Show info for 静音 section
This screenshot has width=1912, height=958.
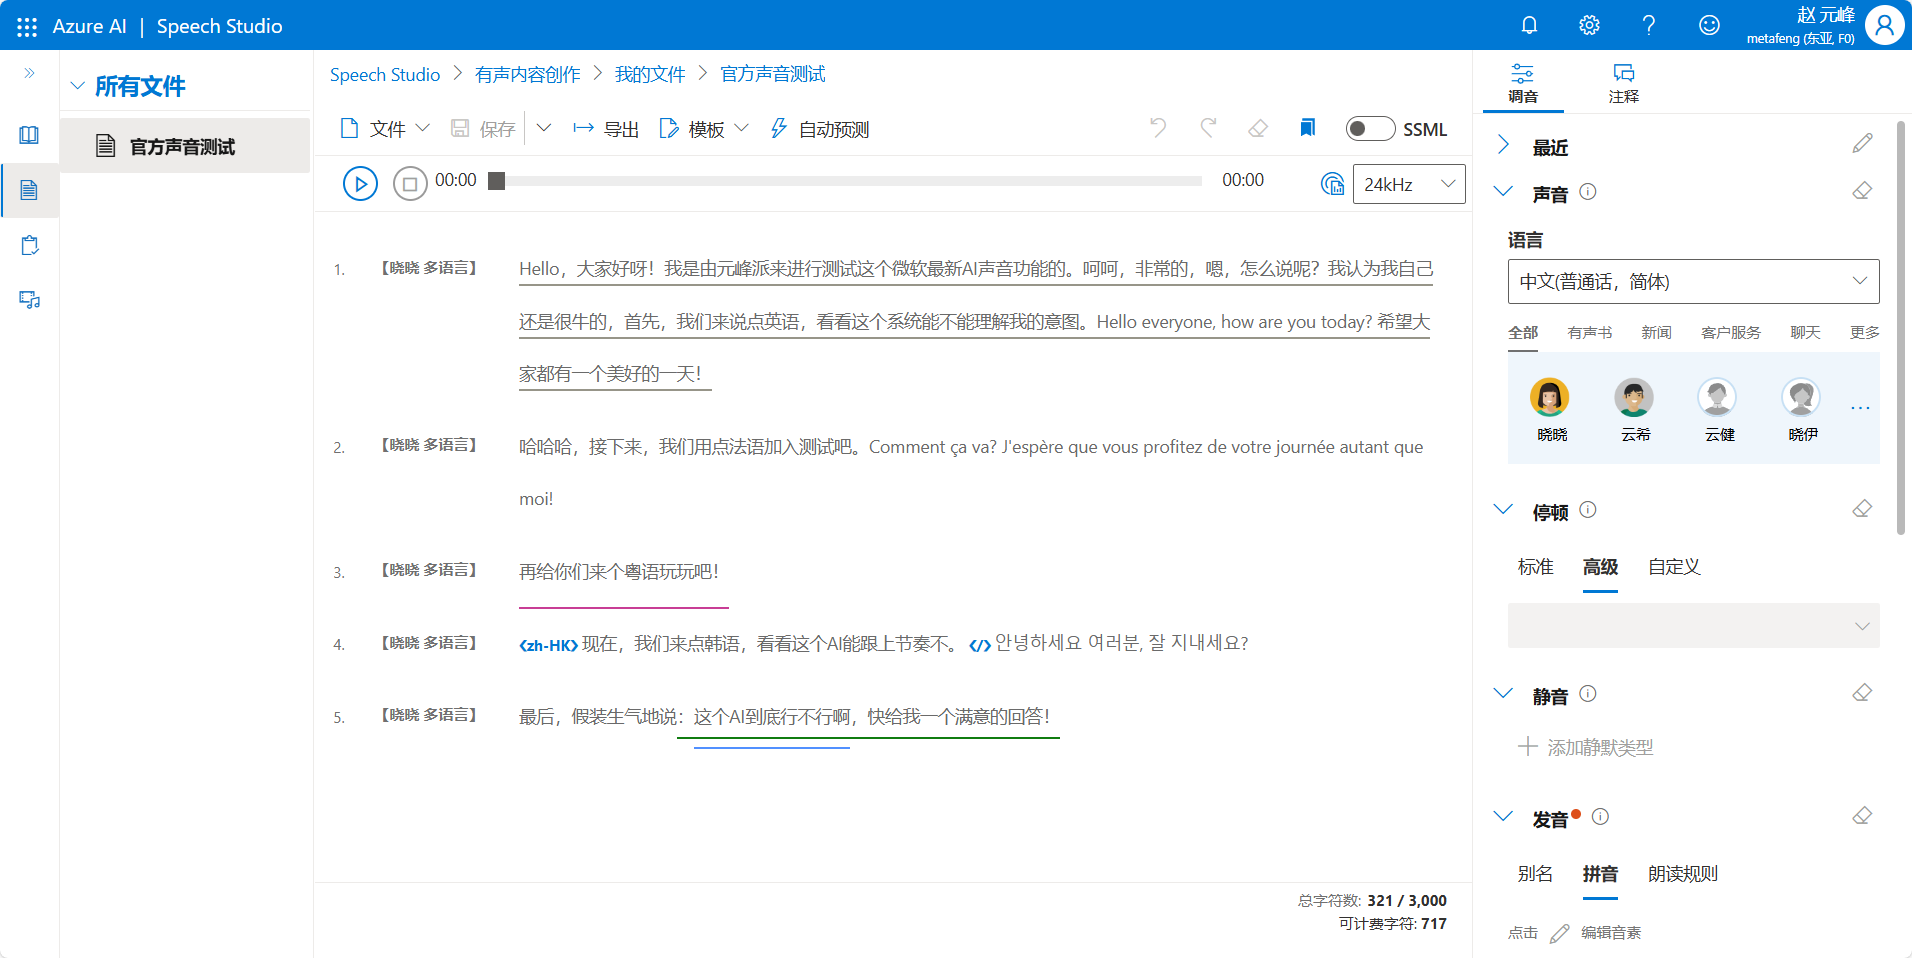pos(1588,694)
